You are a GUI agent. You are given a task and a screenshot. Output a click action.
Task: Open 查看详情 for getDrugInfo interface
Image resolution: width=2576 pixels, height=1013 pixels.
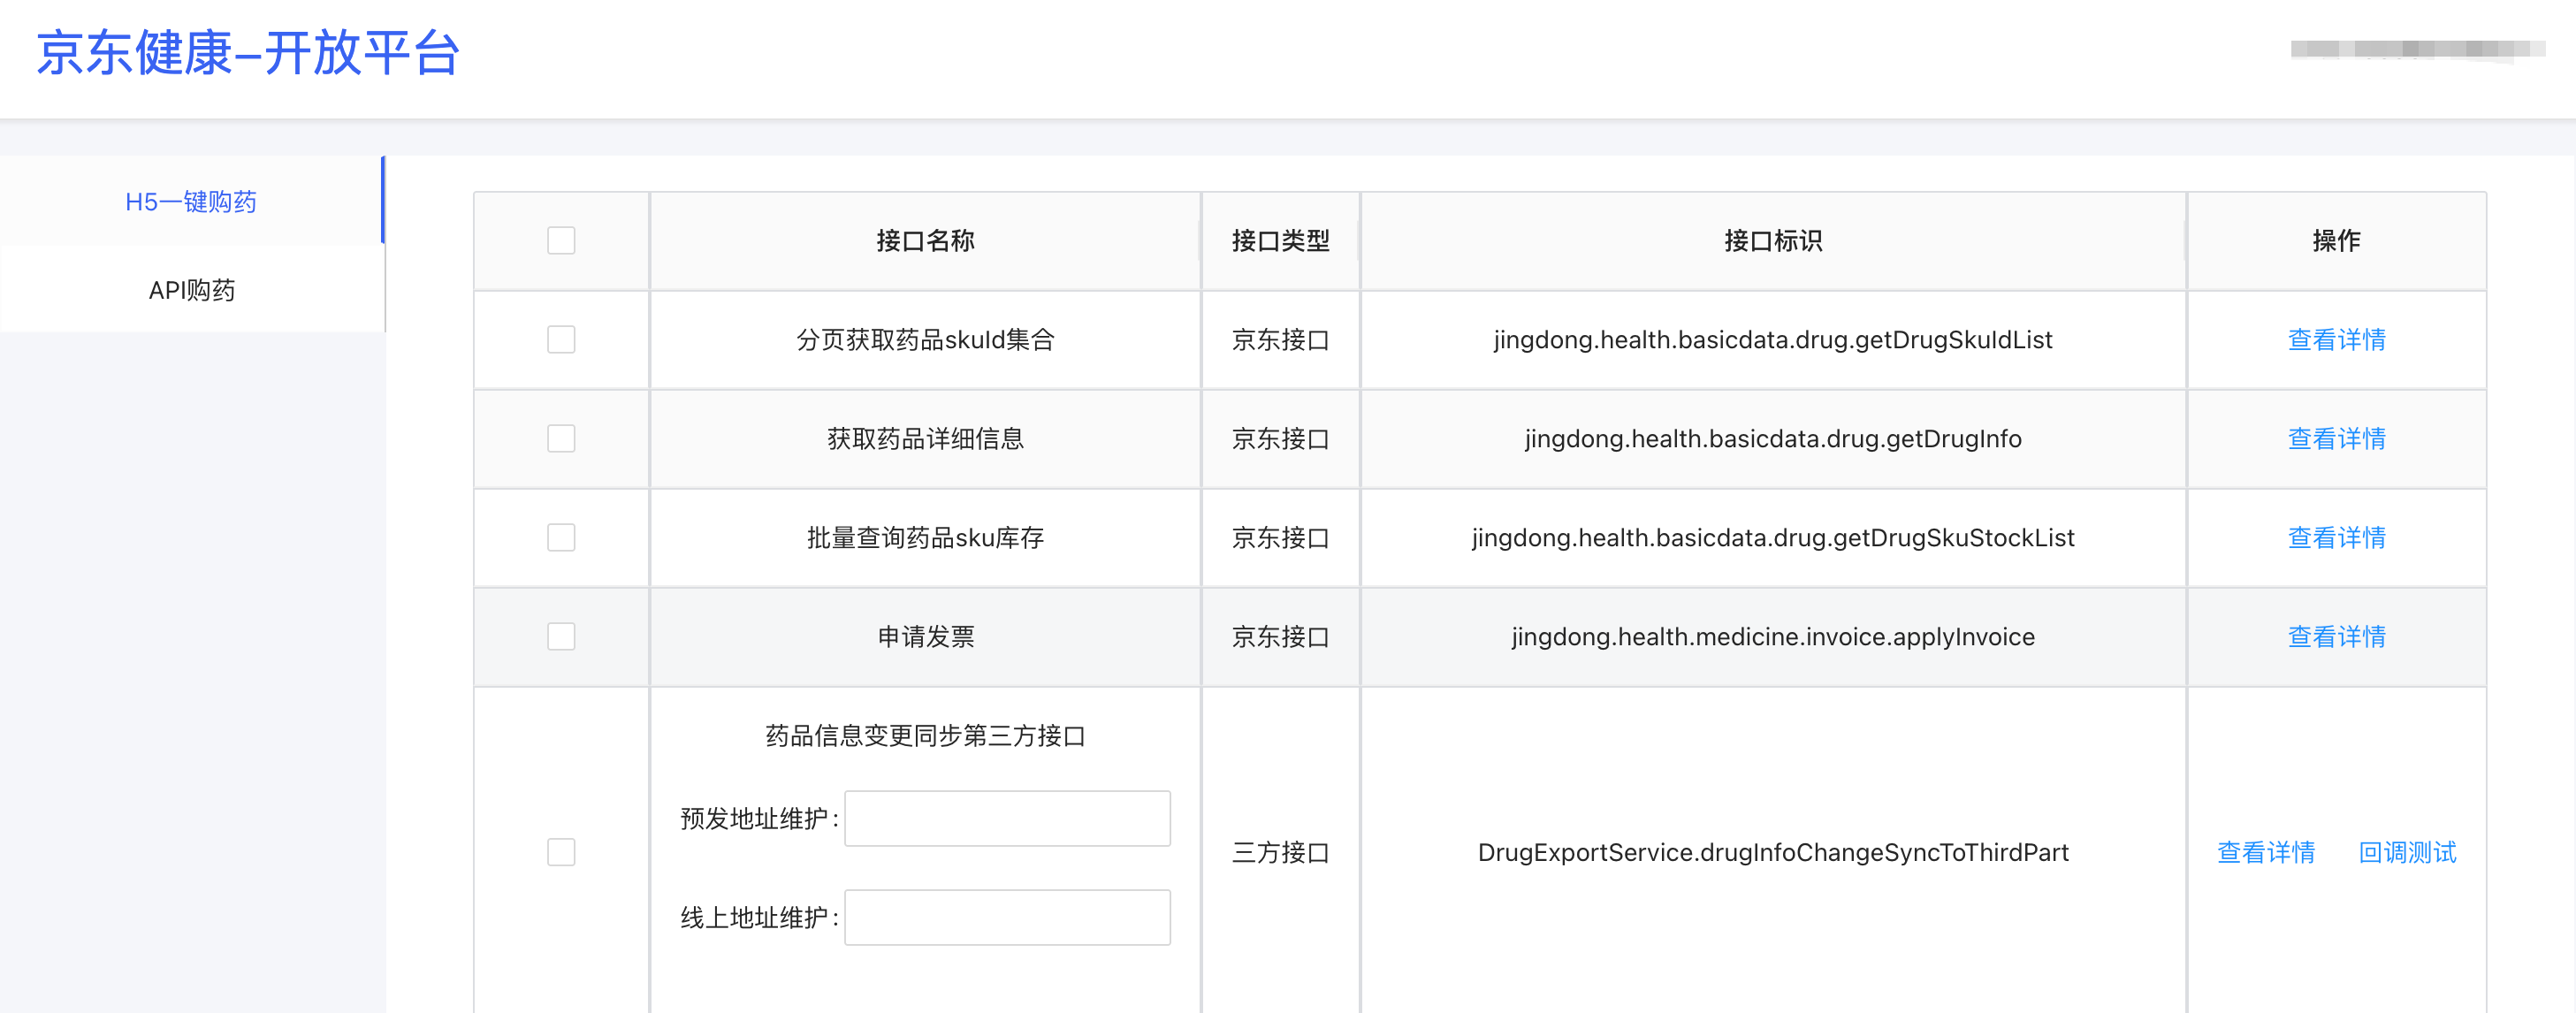[x=2336, y=439]
